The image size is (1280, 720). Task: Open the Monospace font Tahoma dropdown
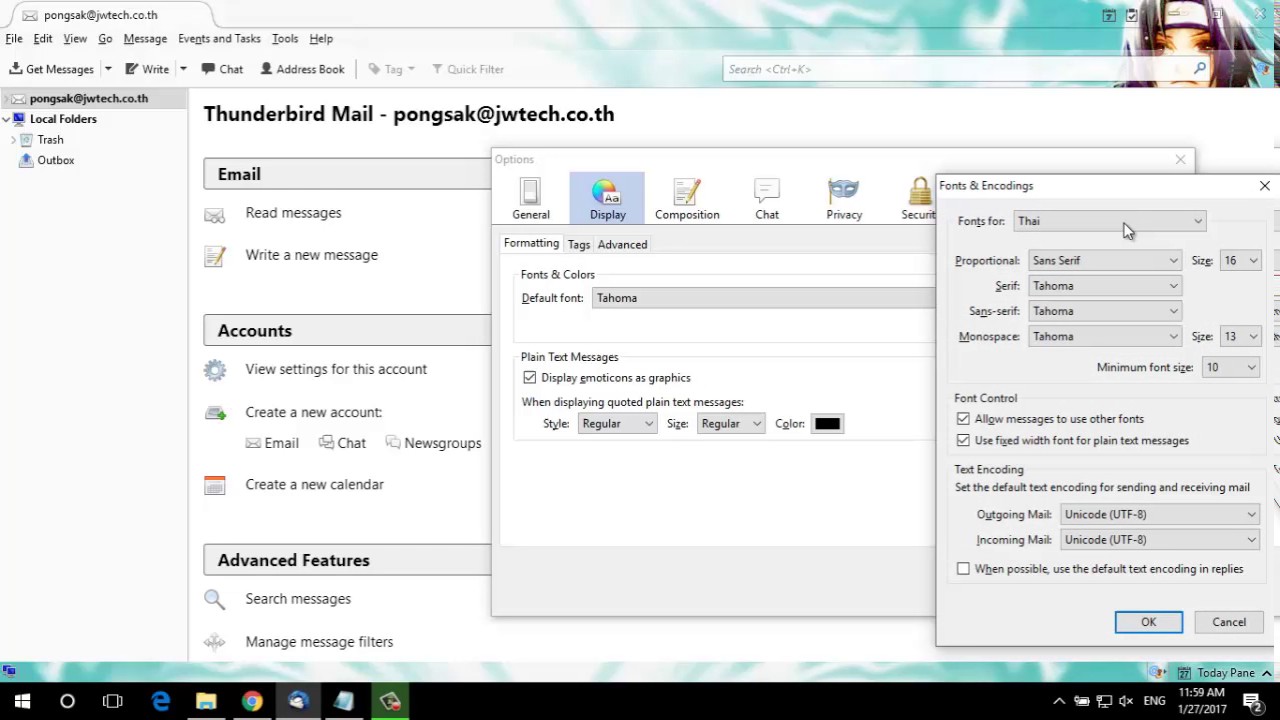pyautogui.click(x=1104, y=337)
